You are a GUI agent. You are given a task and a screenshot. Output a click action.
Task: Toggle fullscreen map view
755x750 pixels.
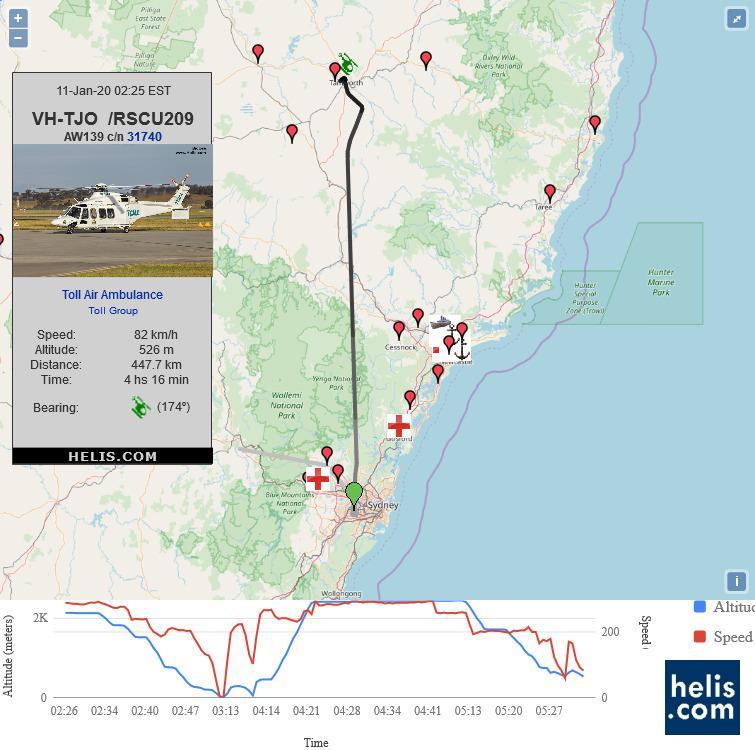pyautogui.click(x=736, y=18)
